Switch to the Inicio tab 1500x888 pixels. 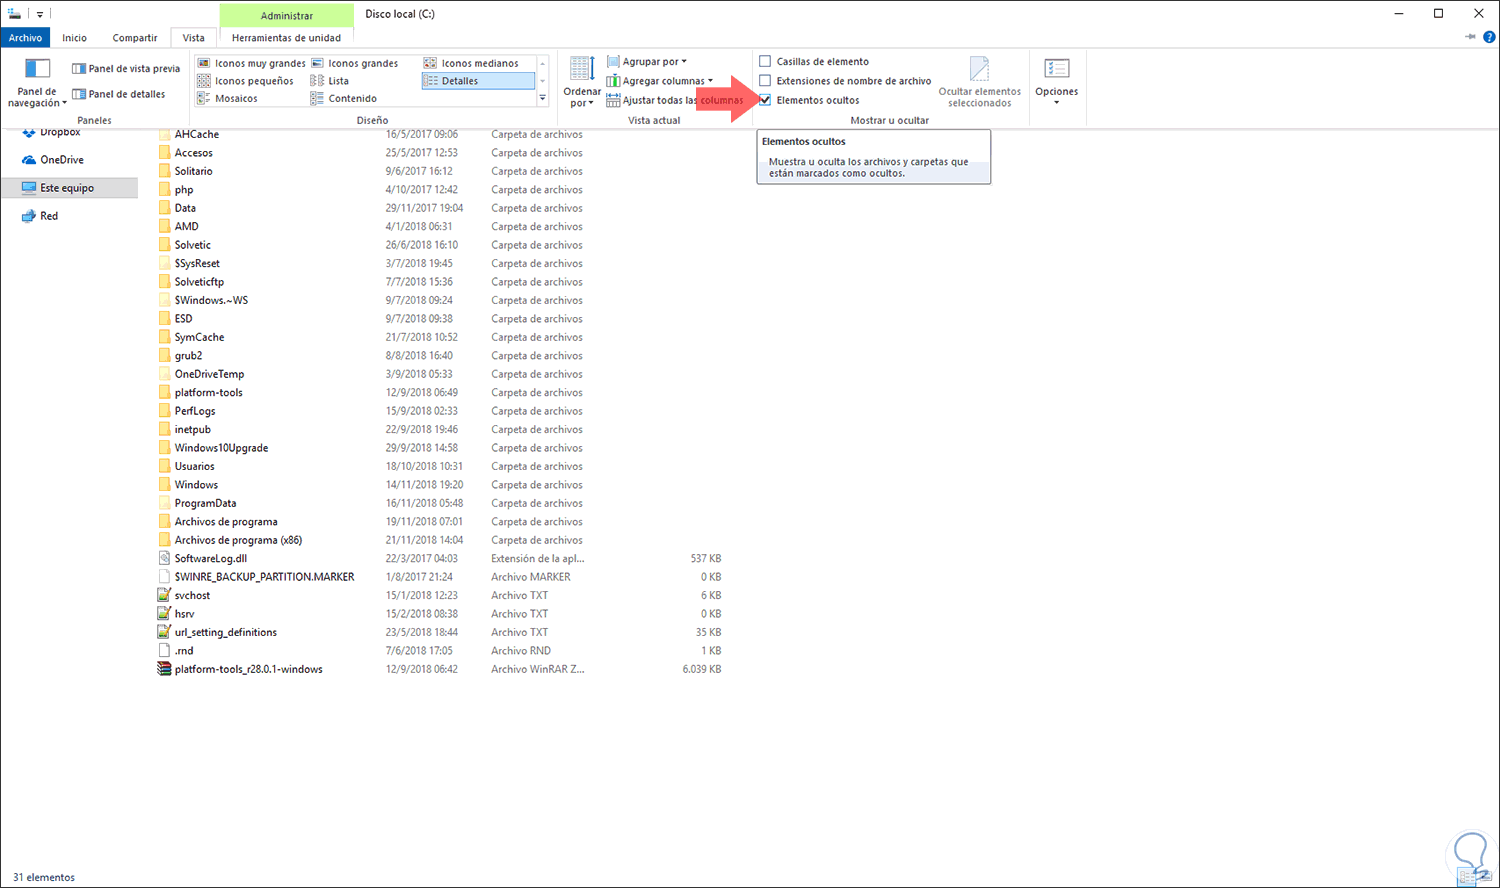75,38
